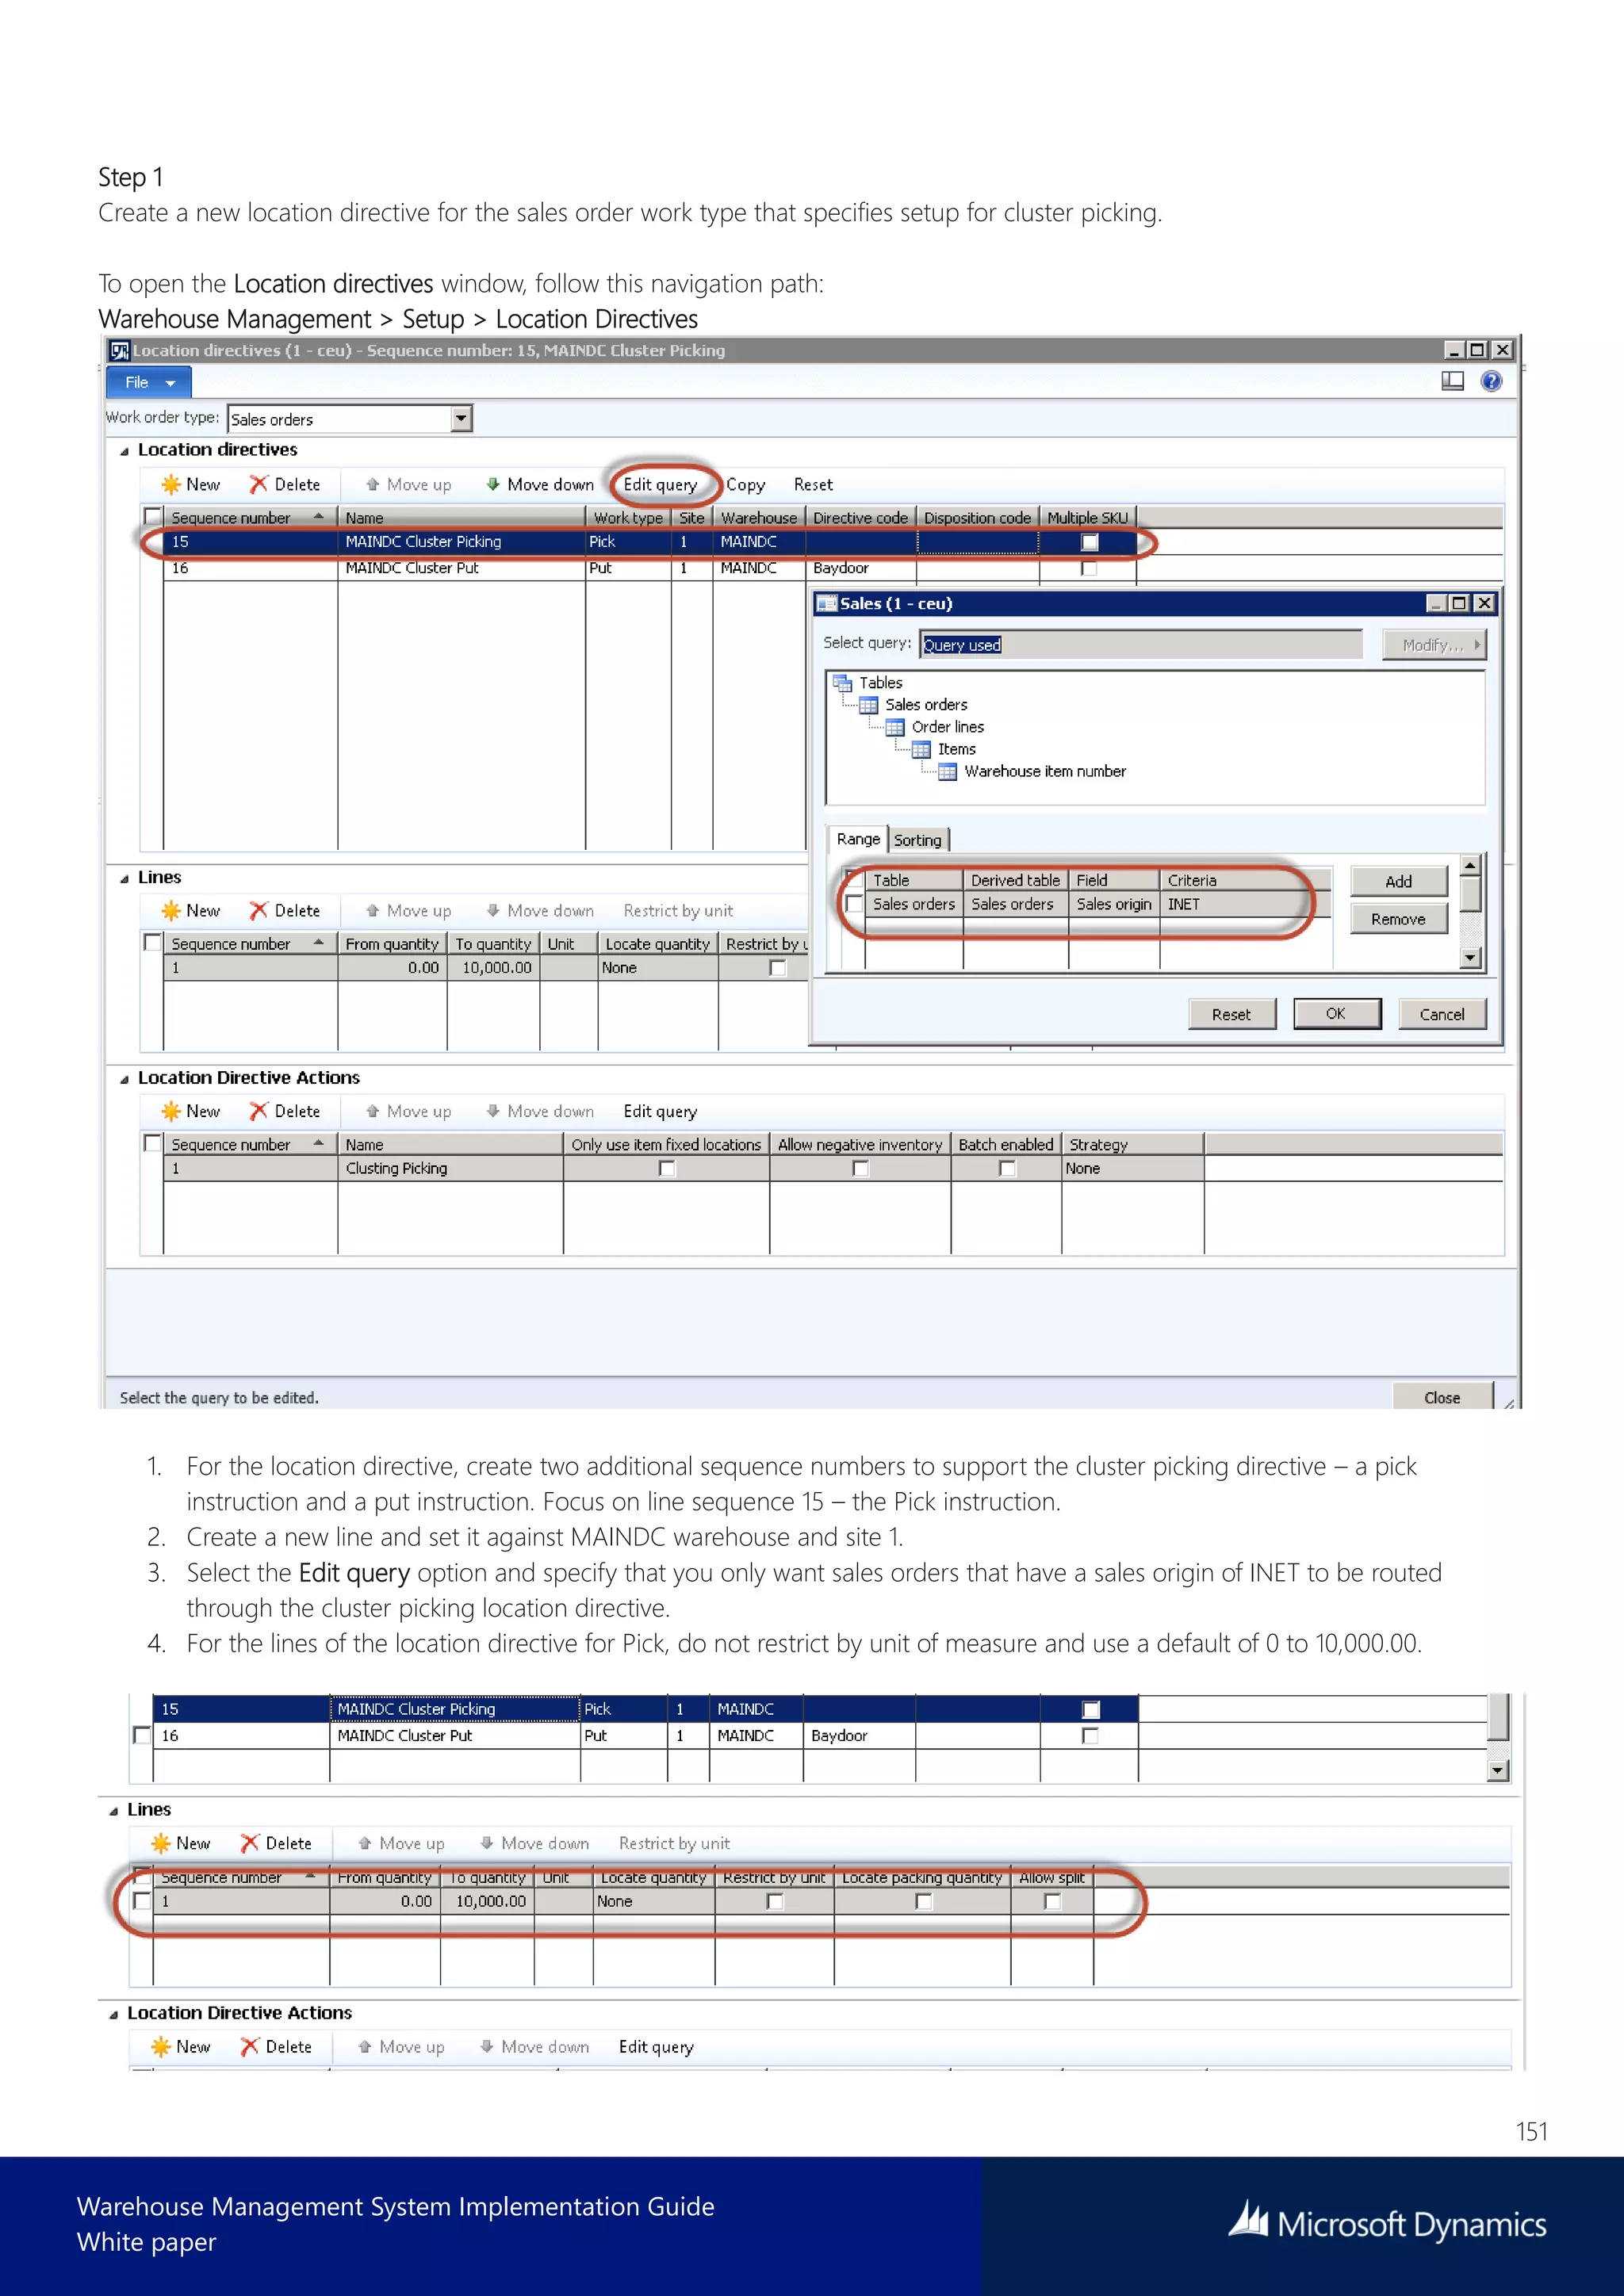This screenshot has height=2296, width=1624.
Task: Click New in upper Lines toolbar
Action: 191,910
